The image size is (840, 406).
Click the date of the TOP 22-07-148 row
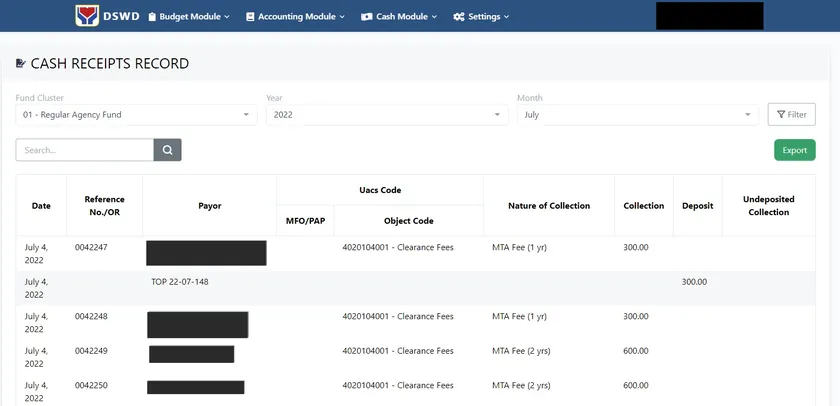36,288
